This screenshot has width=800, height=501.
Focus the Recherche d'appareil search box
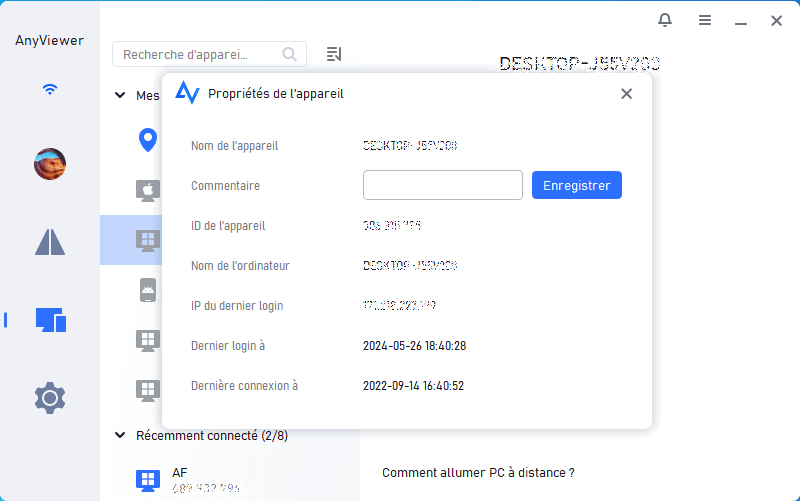pyautogui.click(x=209, y=54)
